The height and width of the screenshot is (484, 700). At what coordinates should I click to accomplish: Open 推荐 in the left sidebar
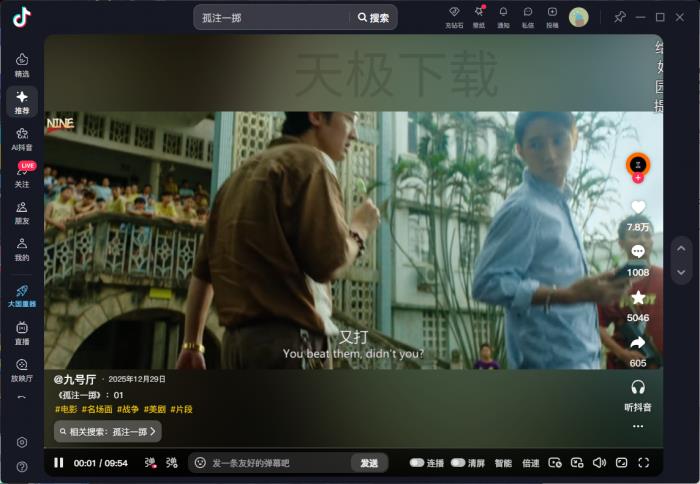pyautogui.click(x=22, y=101)
